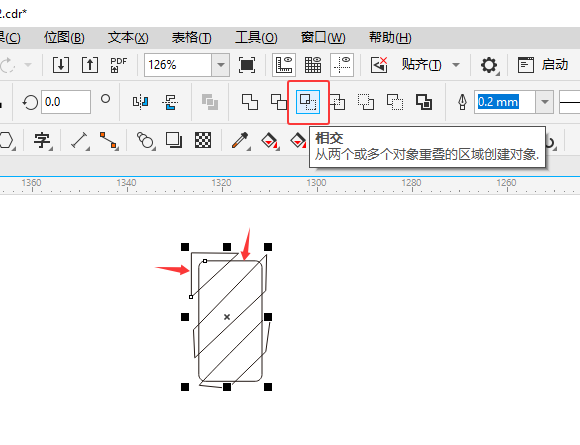Click the Intersect shaping button

tap(308, 102)
